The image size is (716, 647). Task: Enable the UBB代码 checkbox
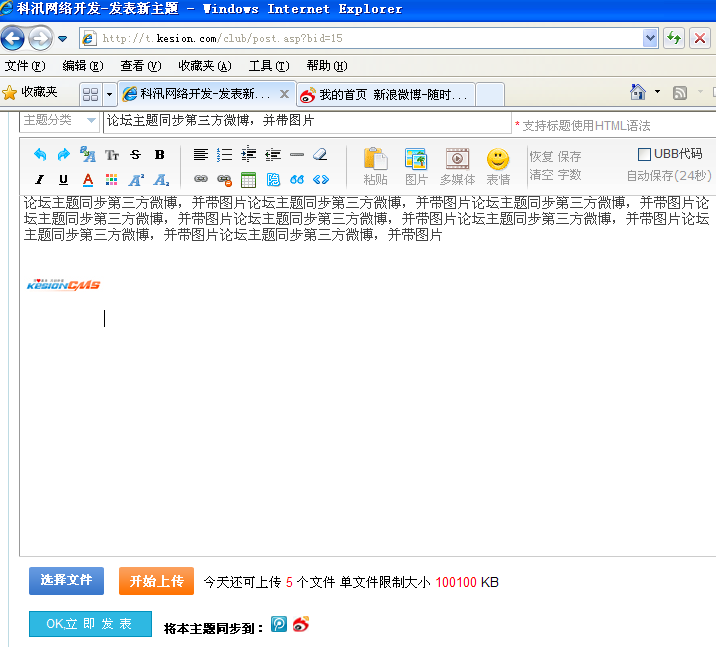point(645,154)
